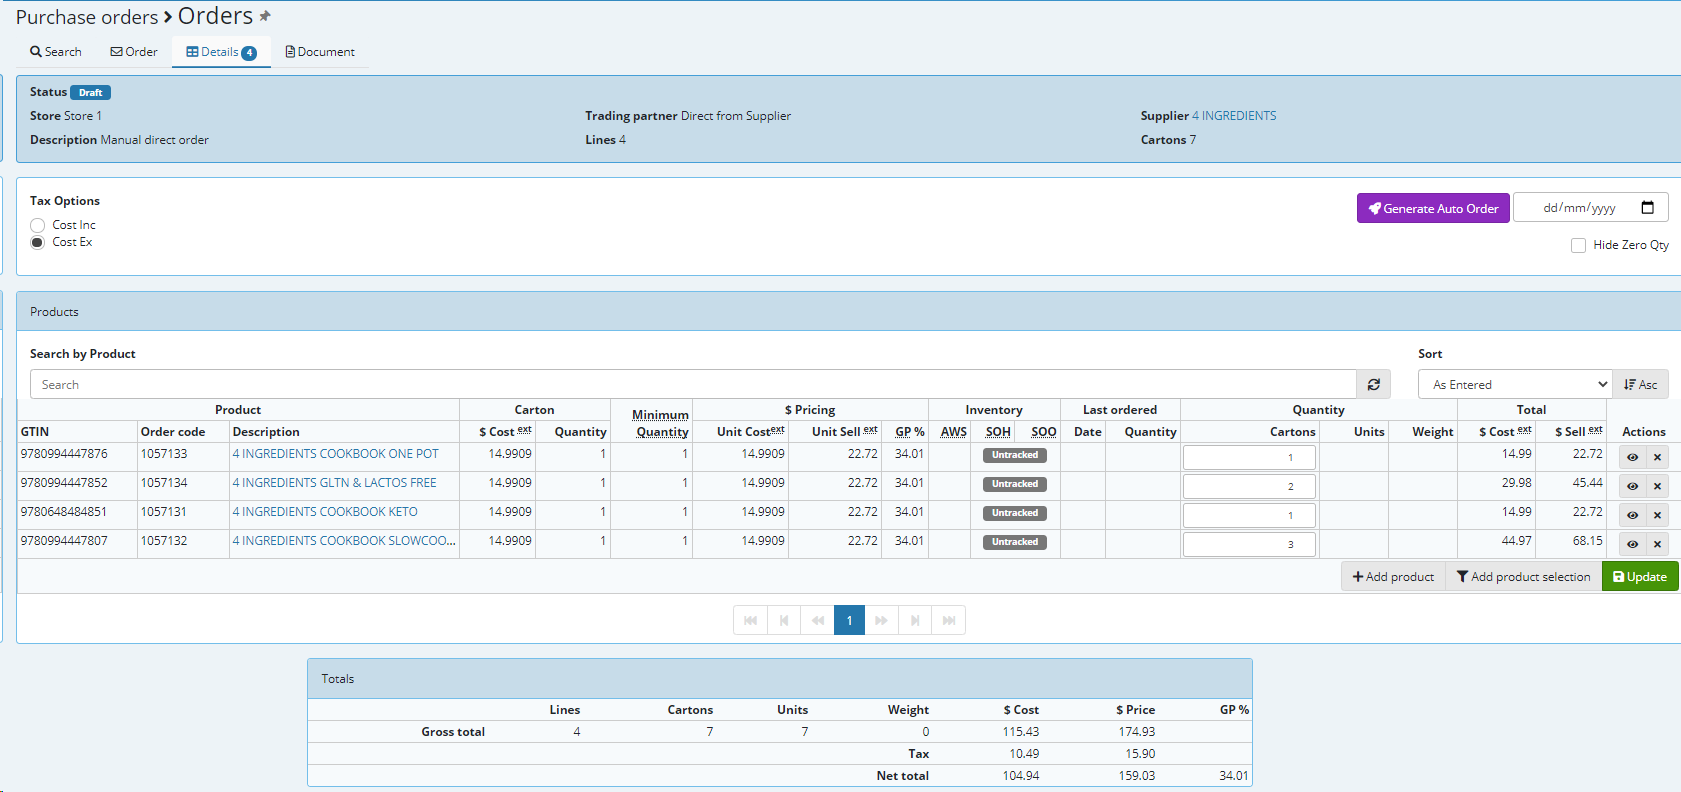The image size is (1681, 792).
Task: Click the SOH column header
Action: (x=998, y=432)
